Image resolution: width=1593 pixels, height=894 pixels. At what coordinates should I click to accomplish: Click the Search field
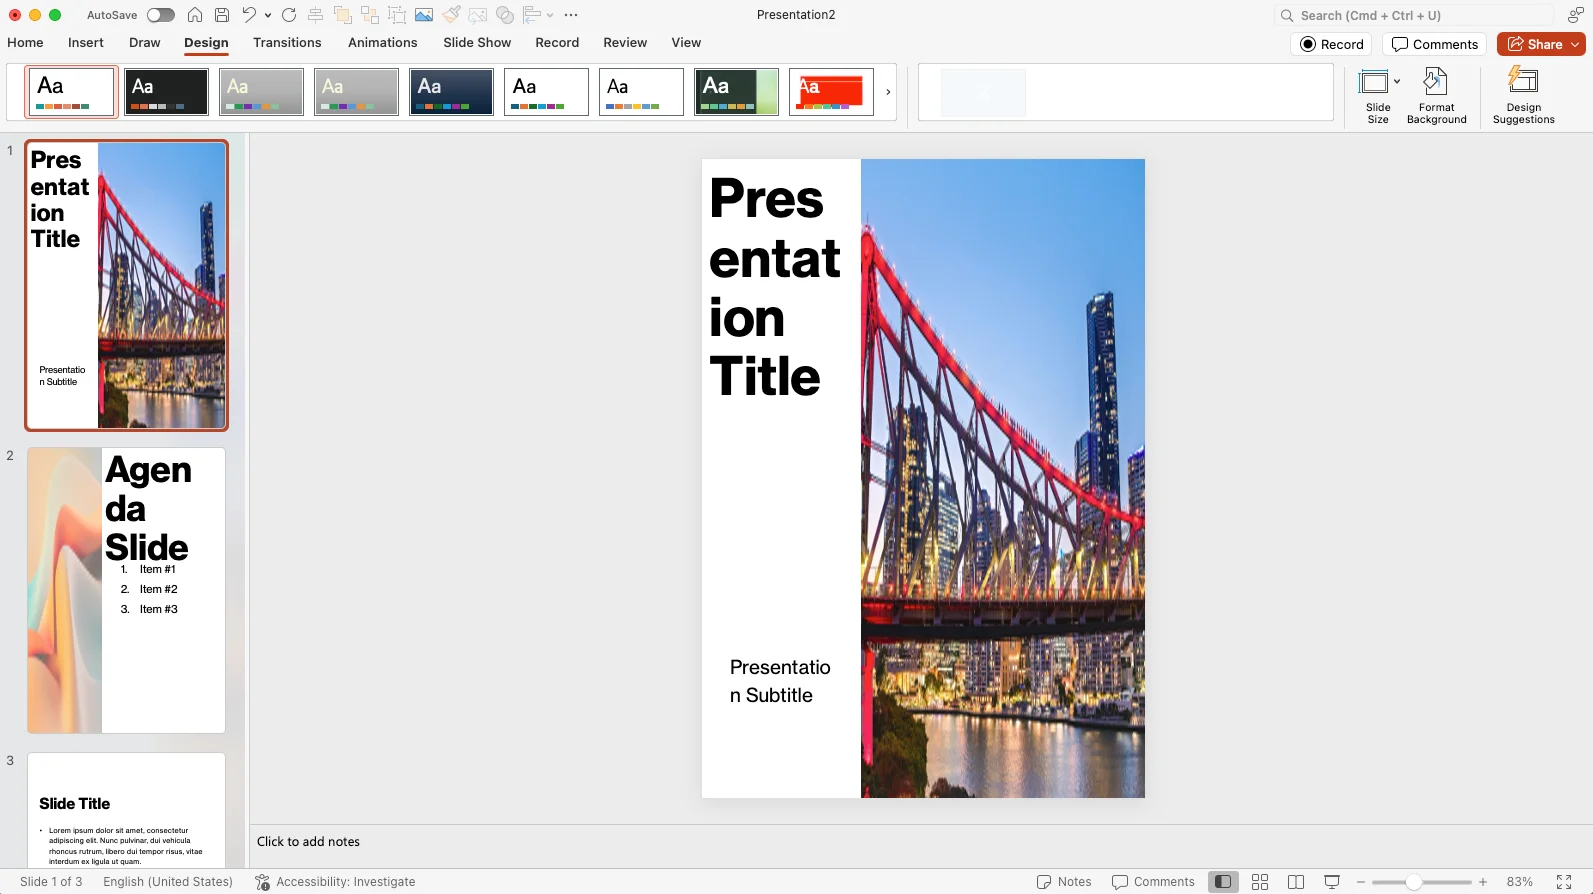[1414, 15]
